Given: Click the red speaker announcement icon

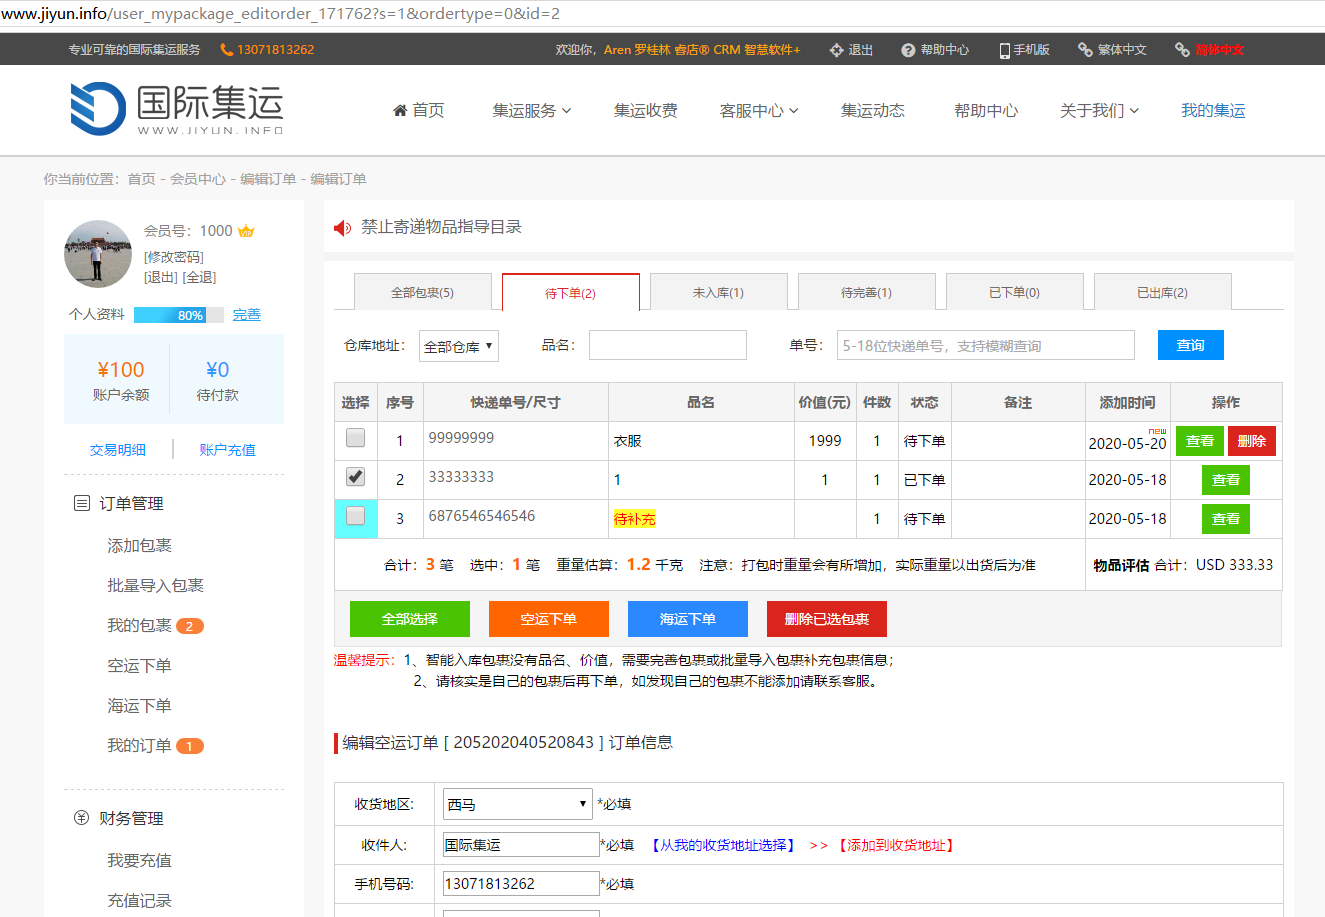Looking at the screenshot, I should click(x=343, y=228).
